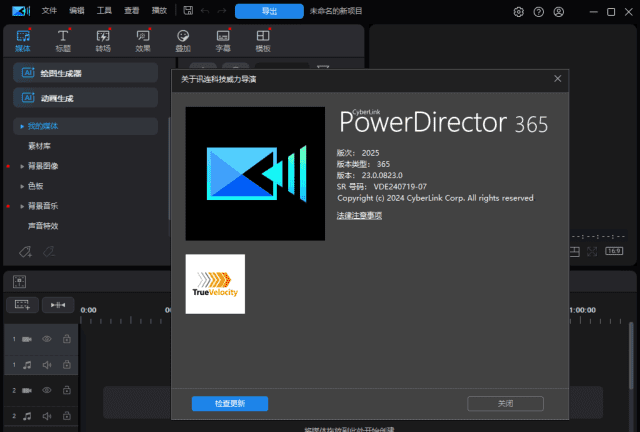Select the audio track 2 music icon
The width and height of the screenshot is (640, 432).
27,416
